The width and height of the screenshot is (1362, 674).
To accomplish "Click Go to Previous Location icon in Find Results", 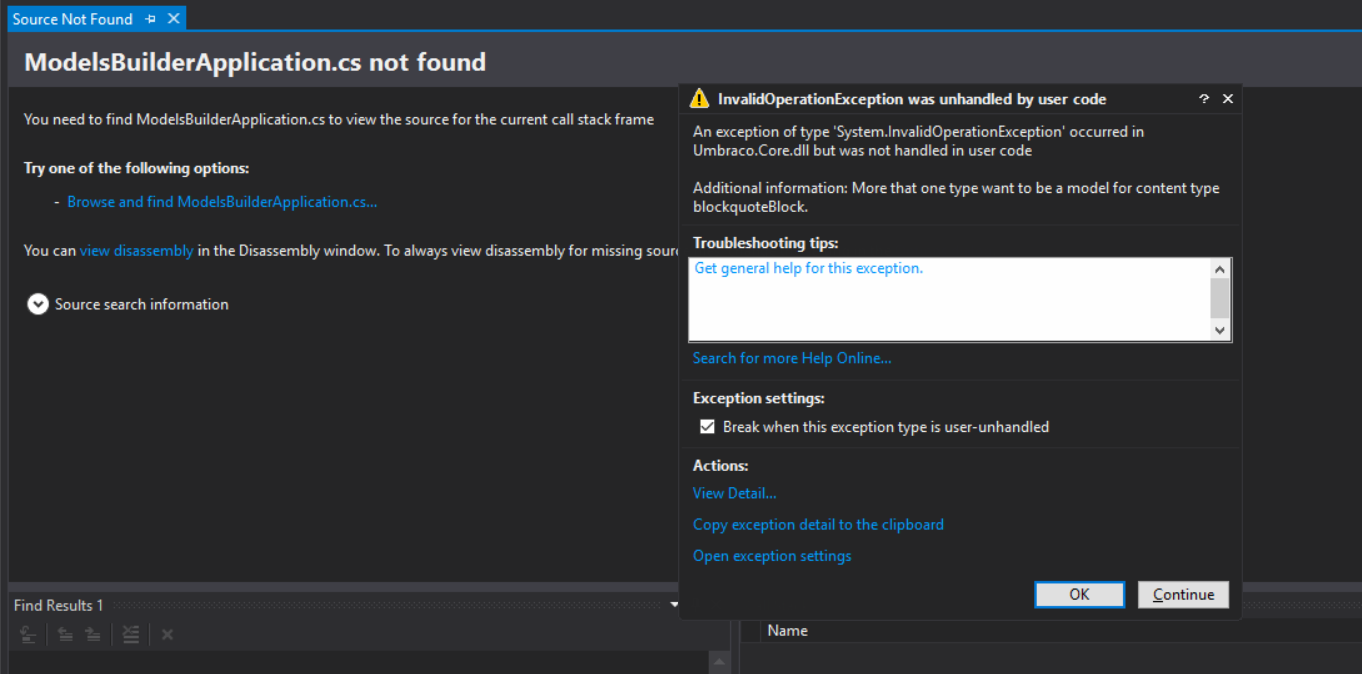I will click(65, 635).
